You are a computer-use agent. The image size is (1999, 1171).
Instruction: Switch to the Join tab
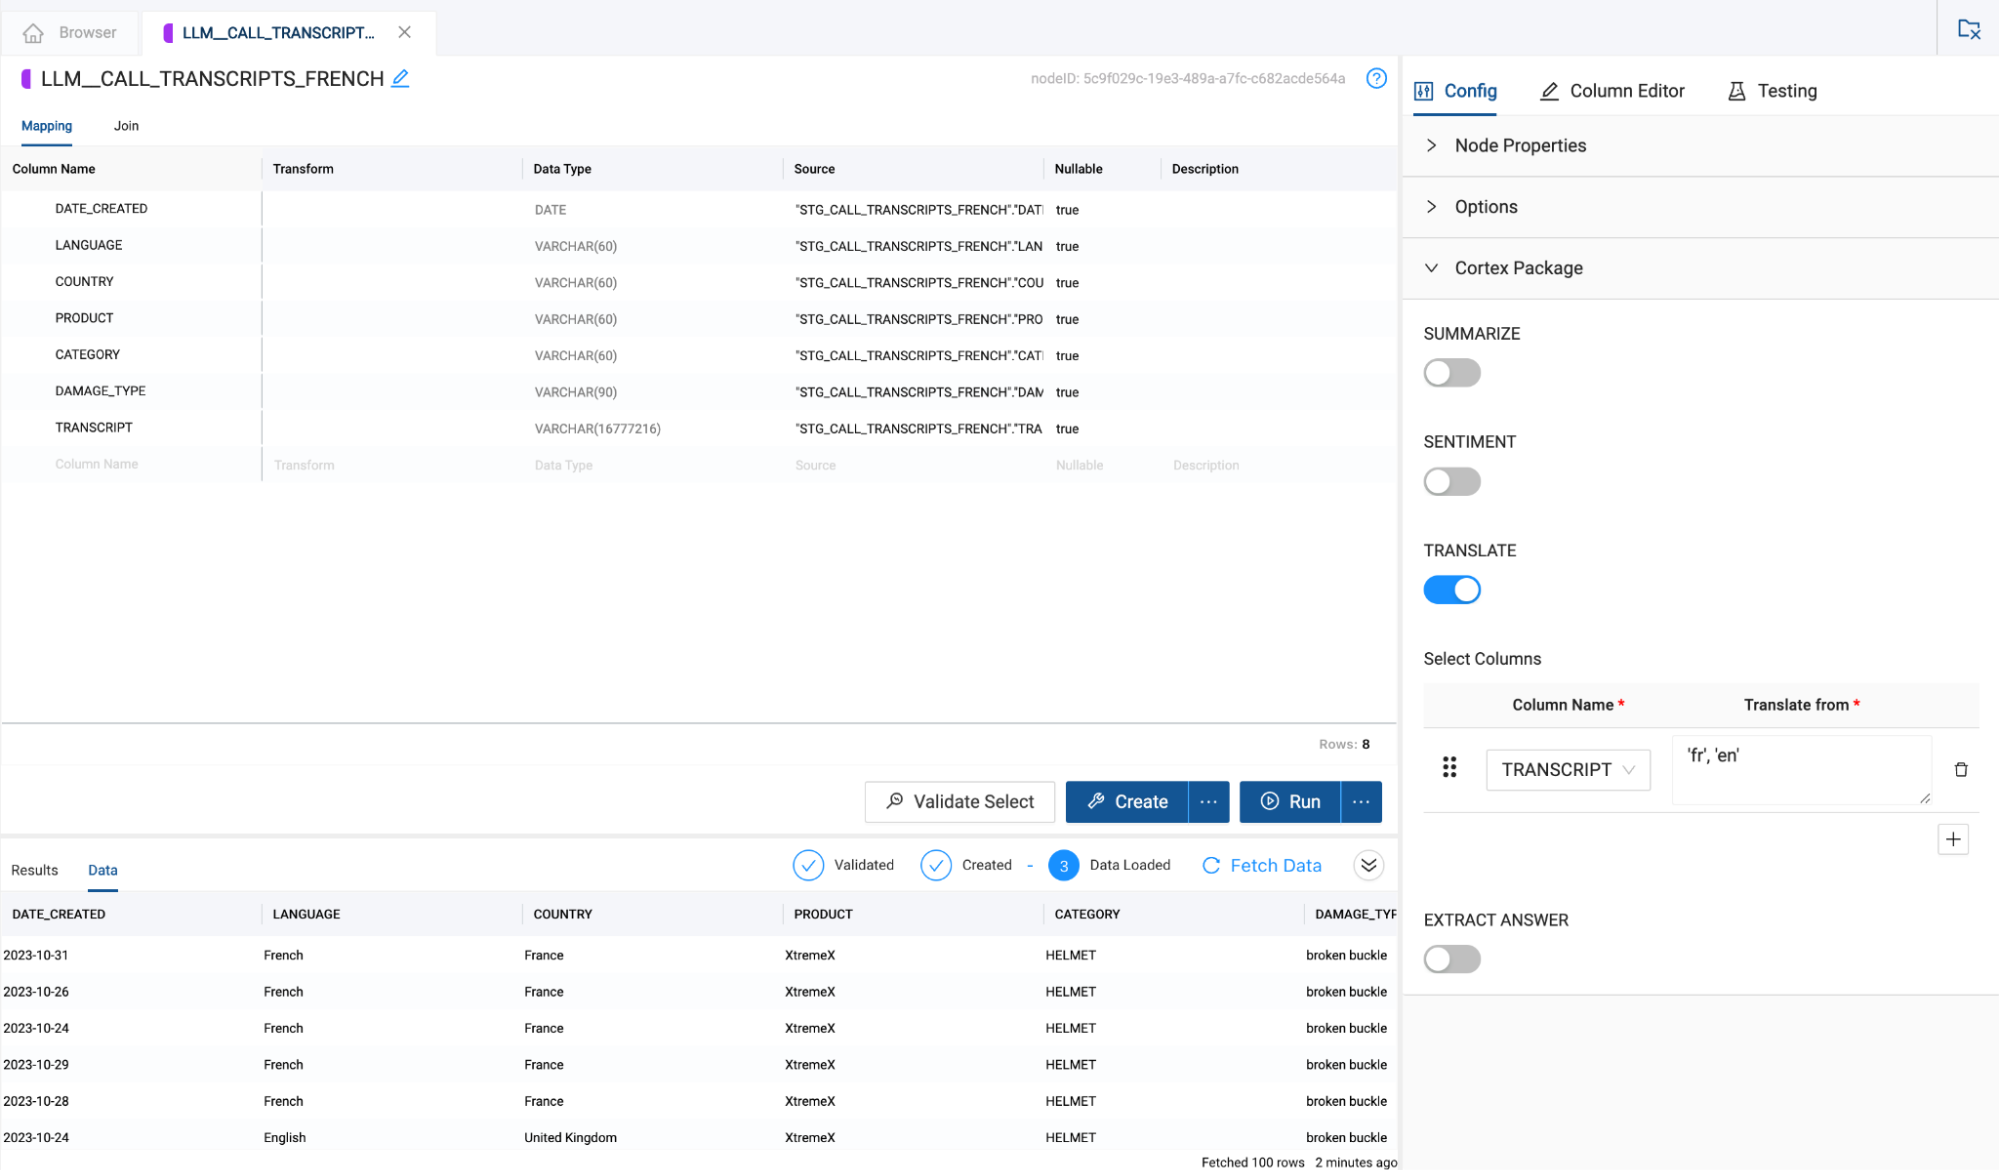[126, 126]
